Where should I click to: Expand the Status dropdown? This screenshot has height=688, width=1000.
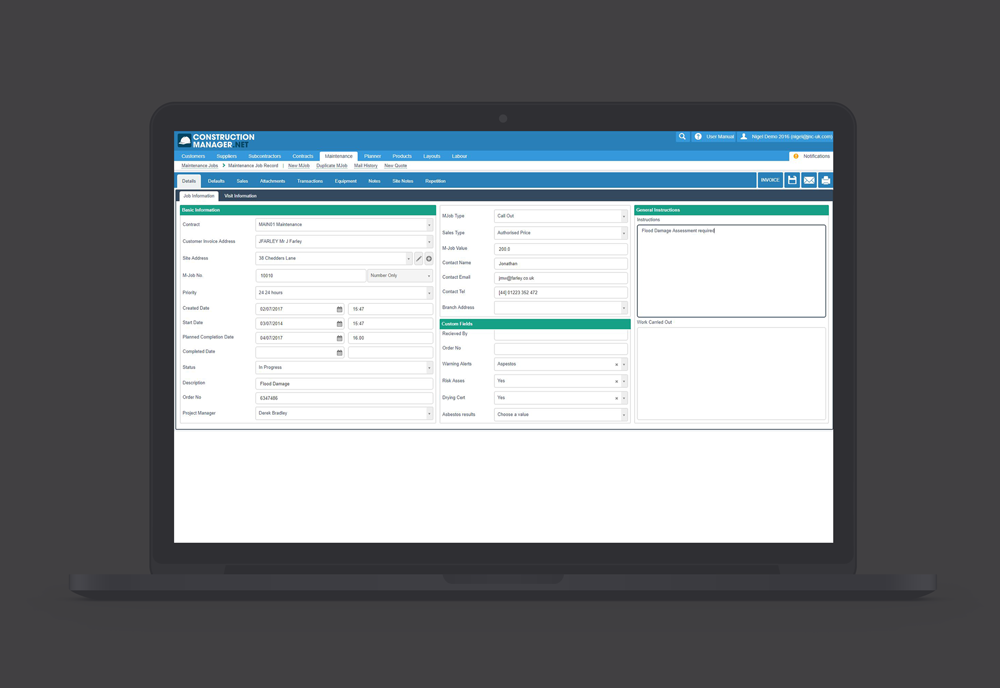click(x=429, y=368)
